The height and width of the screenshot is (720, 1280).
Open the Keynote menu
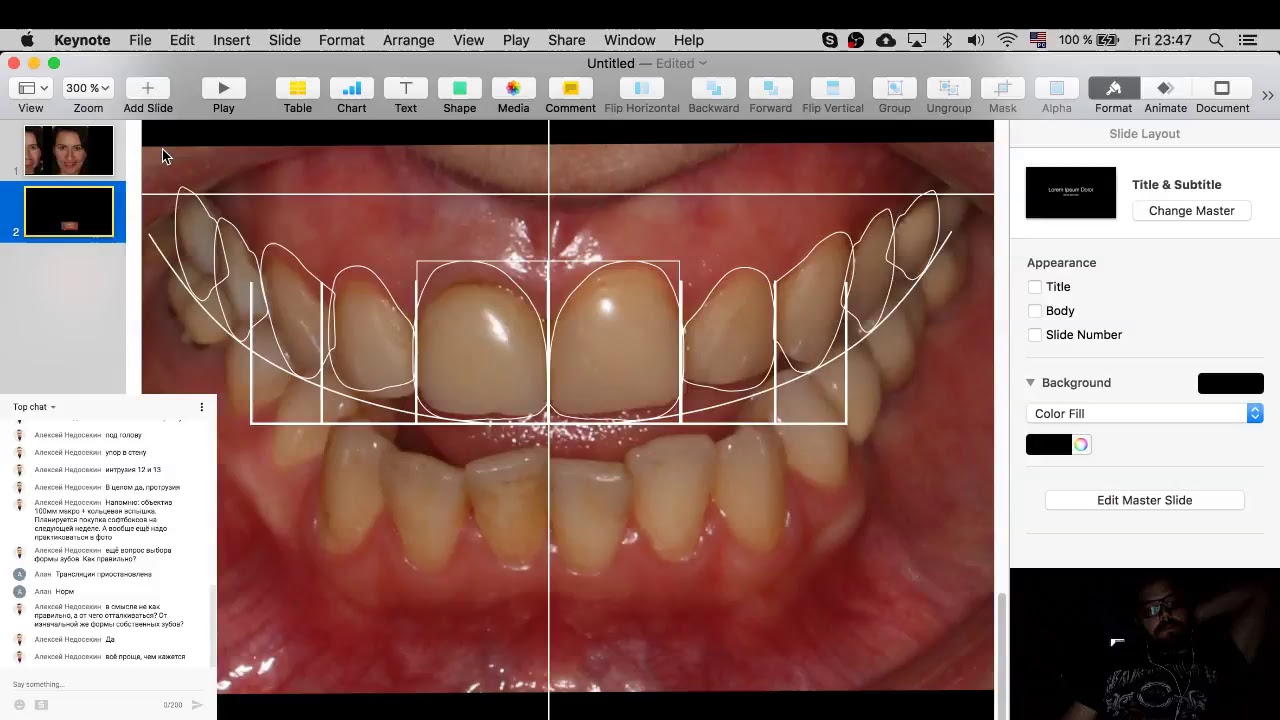point(82,40)
